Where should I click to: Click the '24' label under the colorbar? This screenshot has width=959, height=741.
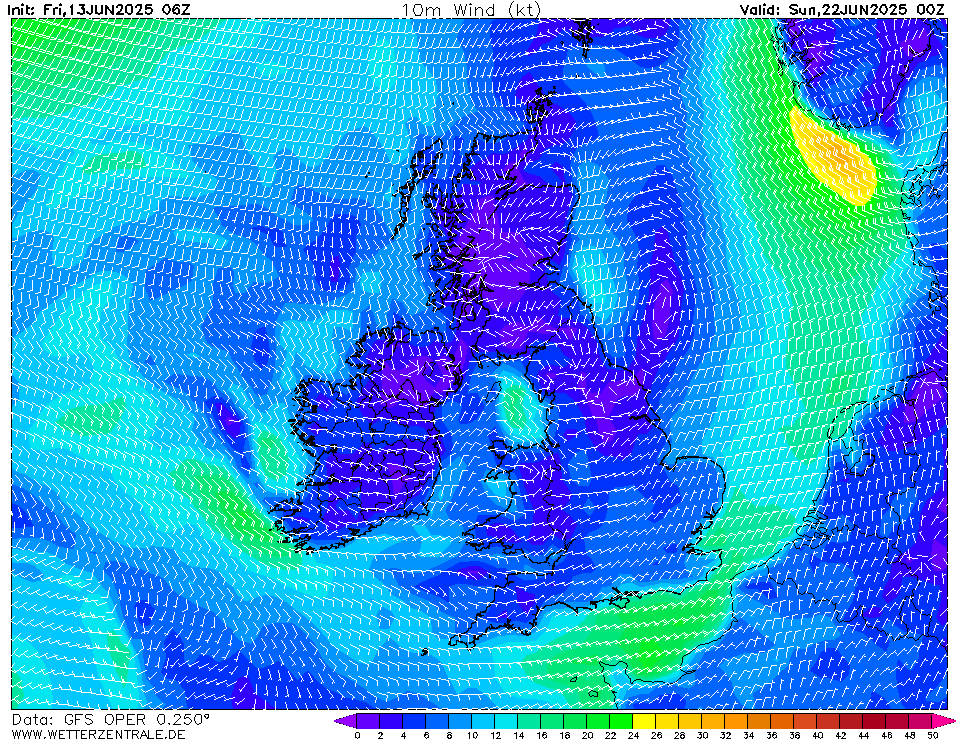pyautogui.click(x=633, y=735)
